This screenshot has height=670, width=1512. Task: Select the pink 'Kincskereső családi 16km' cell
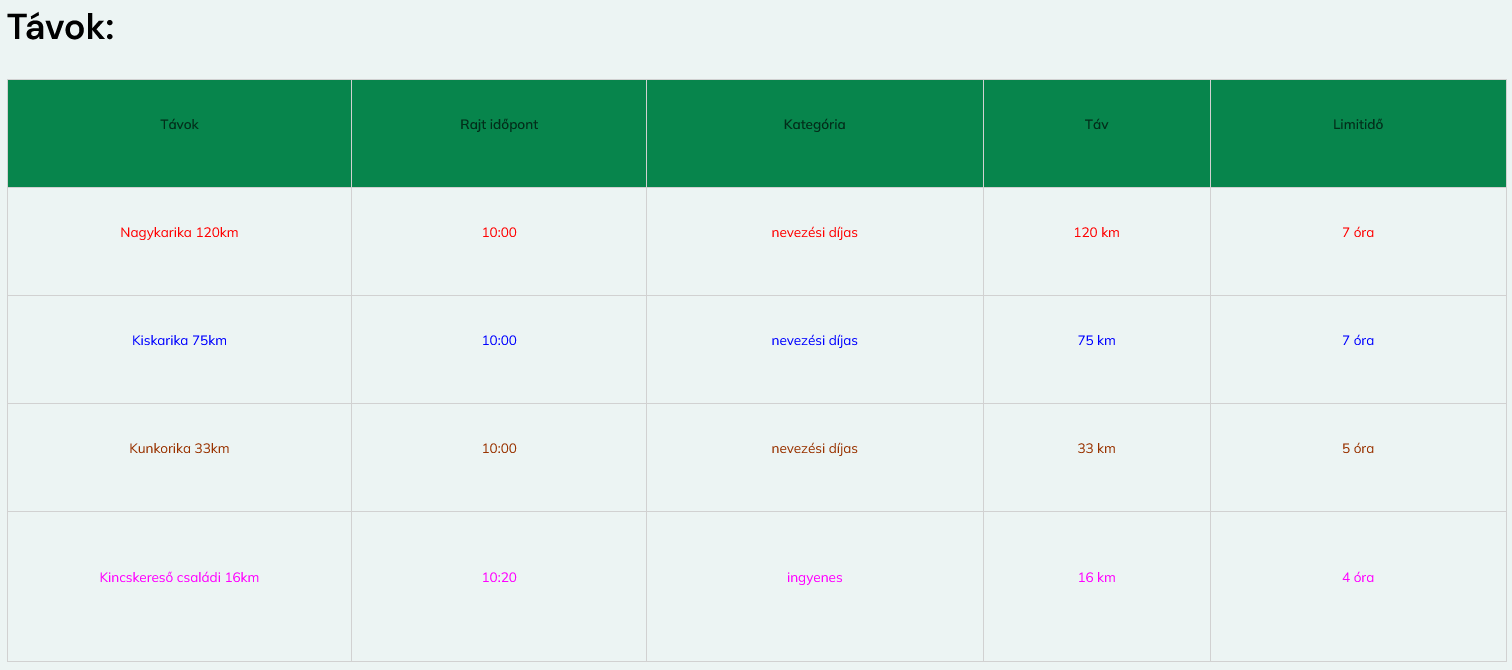179,578
